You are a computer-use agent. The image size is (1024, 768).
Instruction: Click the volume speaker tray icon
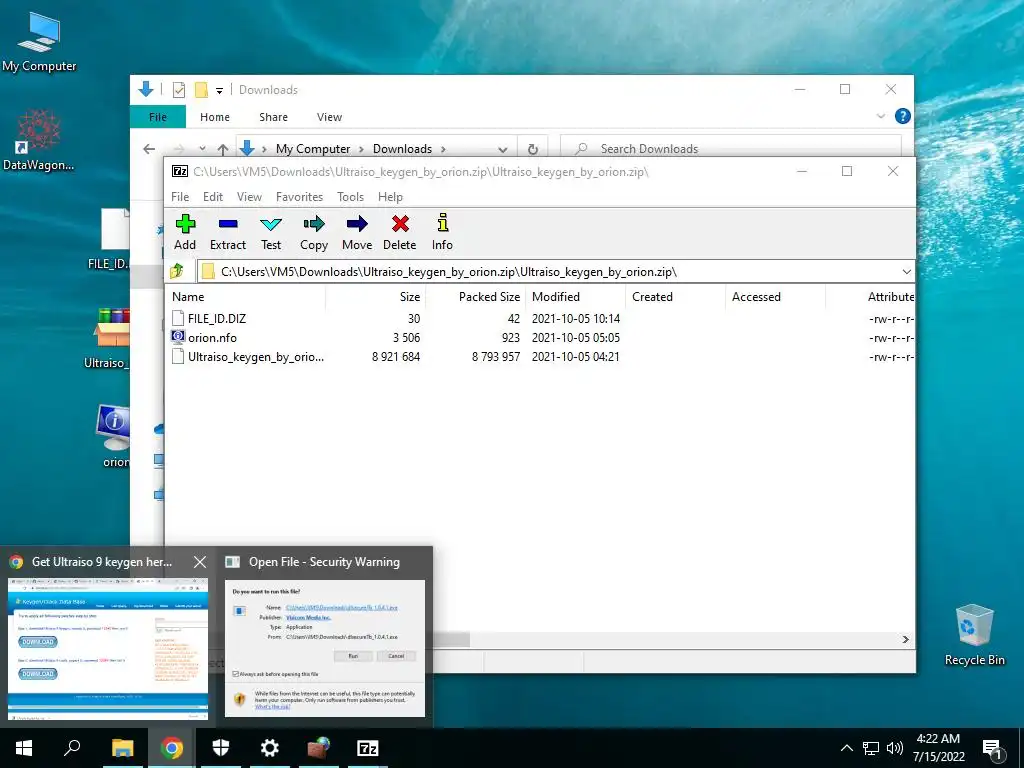click(895, 748)
